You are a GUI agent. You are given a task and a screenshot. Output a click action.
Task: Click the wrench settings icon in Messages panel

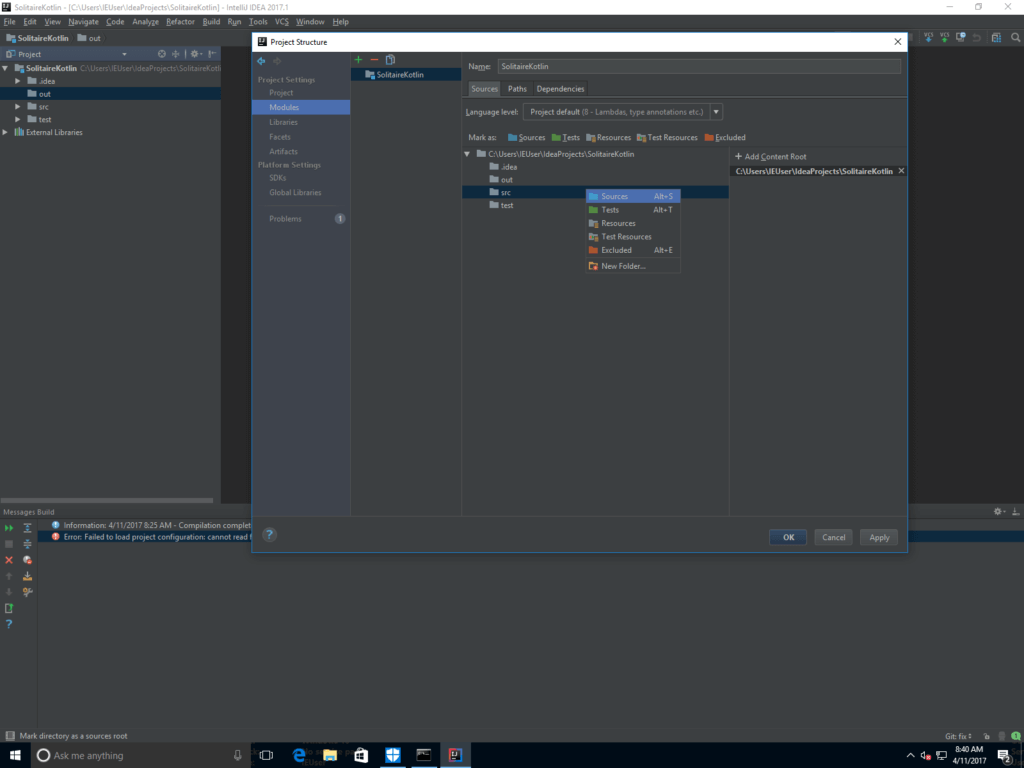point(27,592)
